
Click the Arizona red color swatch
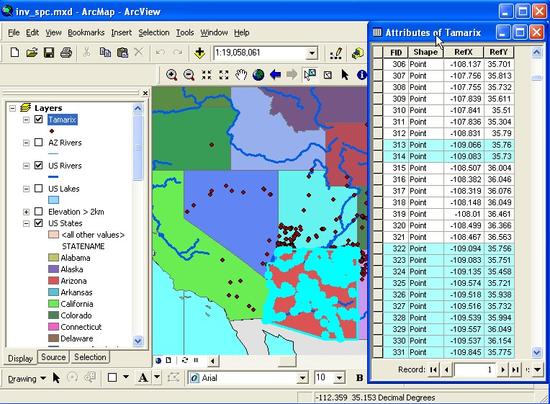tap(53, 281)
